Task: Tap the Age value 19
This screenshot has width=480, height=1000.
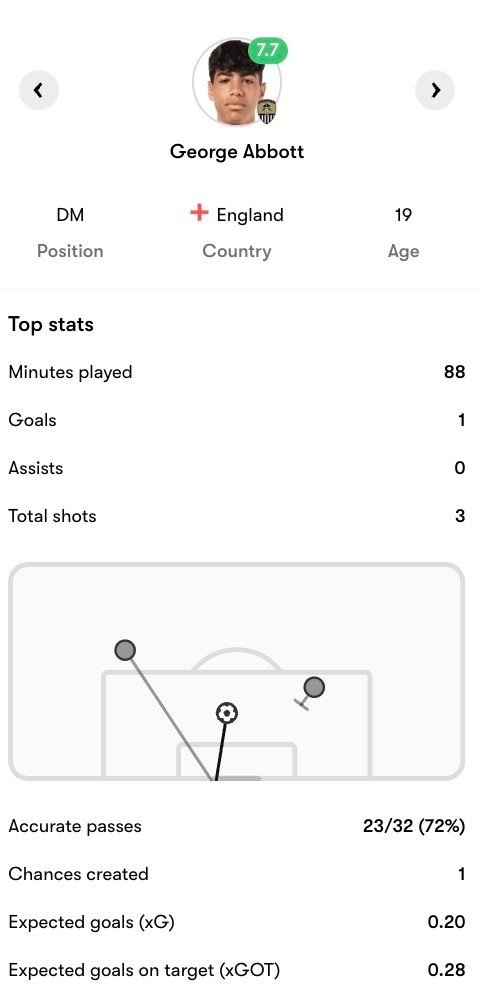Action: click(x=403, y=215)
